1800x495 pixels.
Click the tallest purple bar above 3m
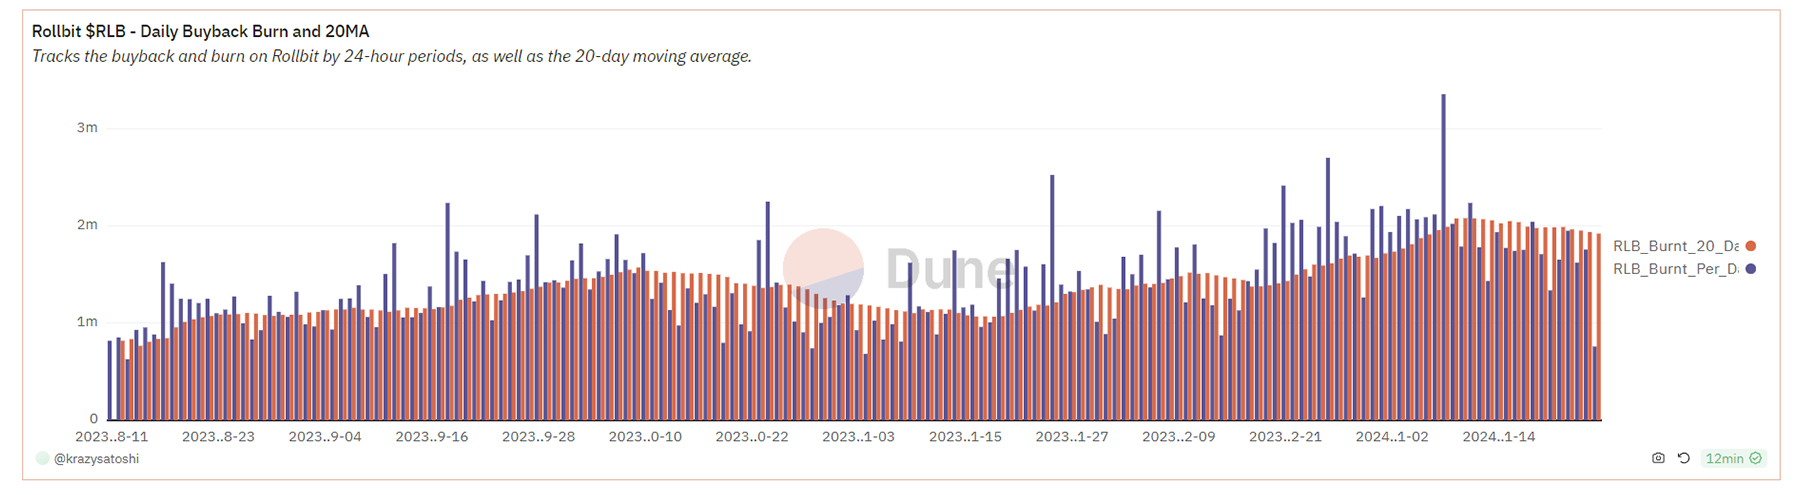(x=1443, y=257)
